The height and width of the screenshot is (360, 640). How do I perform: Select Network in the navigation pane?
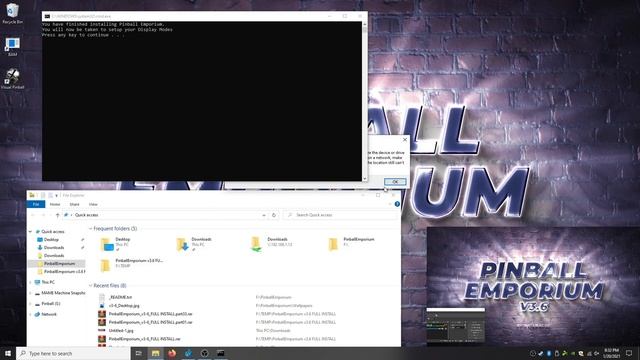point(49,314)
